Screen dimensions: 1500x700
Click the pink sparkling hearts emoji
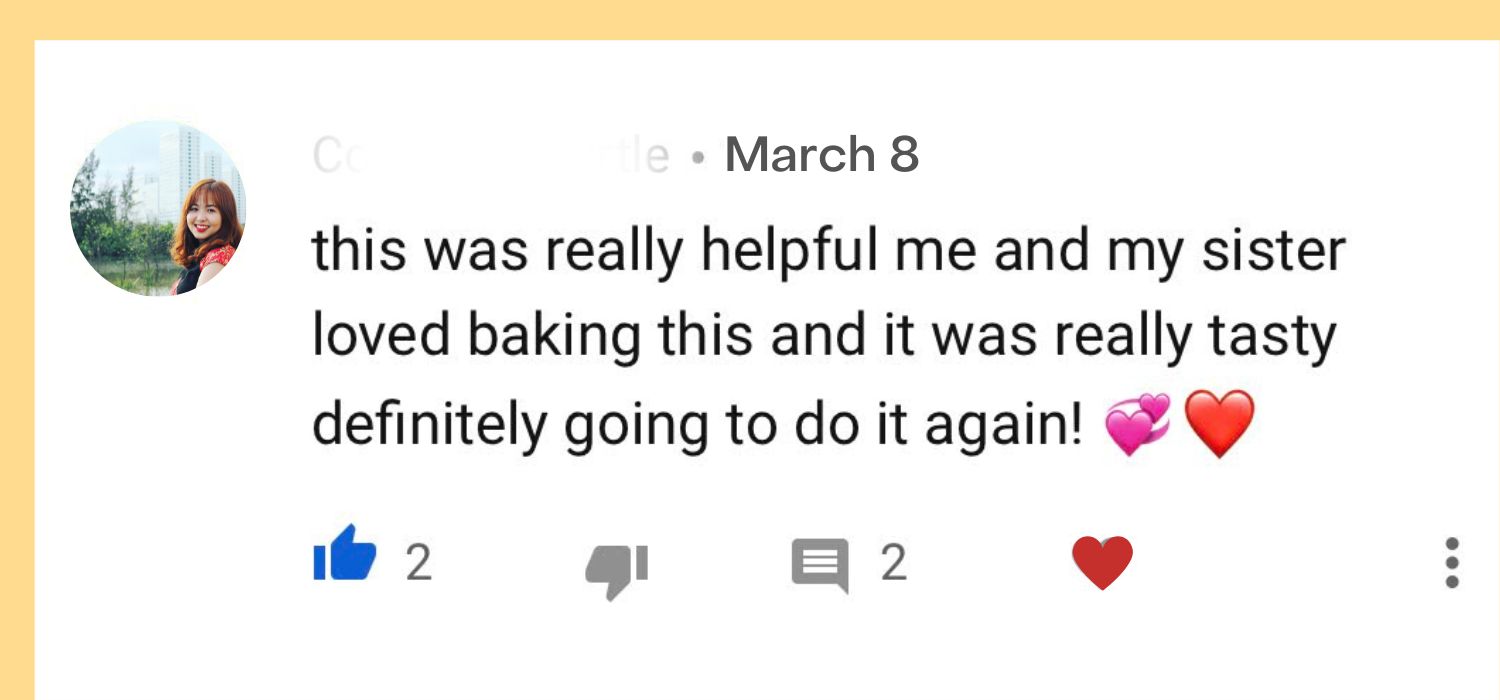pos(1137,424)
